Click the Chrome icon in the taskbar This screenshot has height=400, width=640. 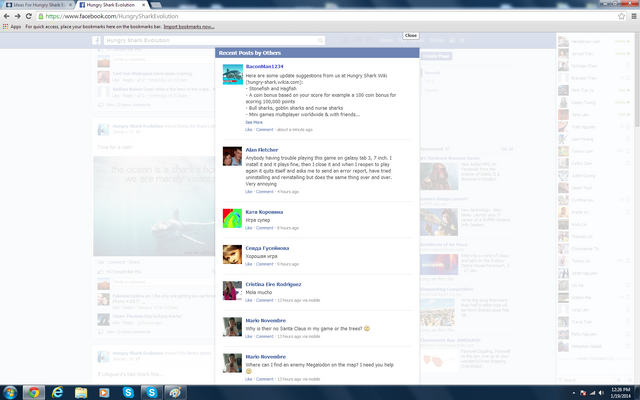[33, 393]
